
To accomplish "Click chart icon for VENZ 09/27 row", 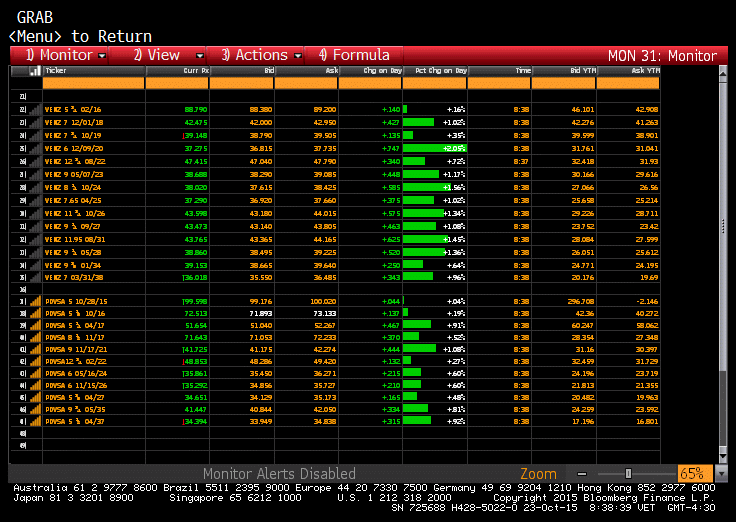I will coord(35,227).
